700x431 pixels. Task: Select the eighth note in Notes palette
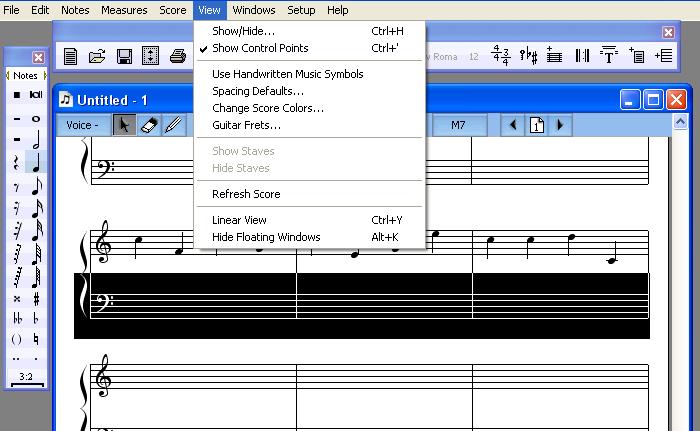(x=37, y=185)
